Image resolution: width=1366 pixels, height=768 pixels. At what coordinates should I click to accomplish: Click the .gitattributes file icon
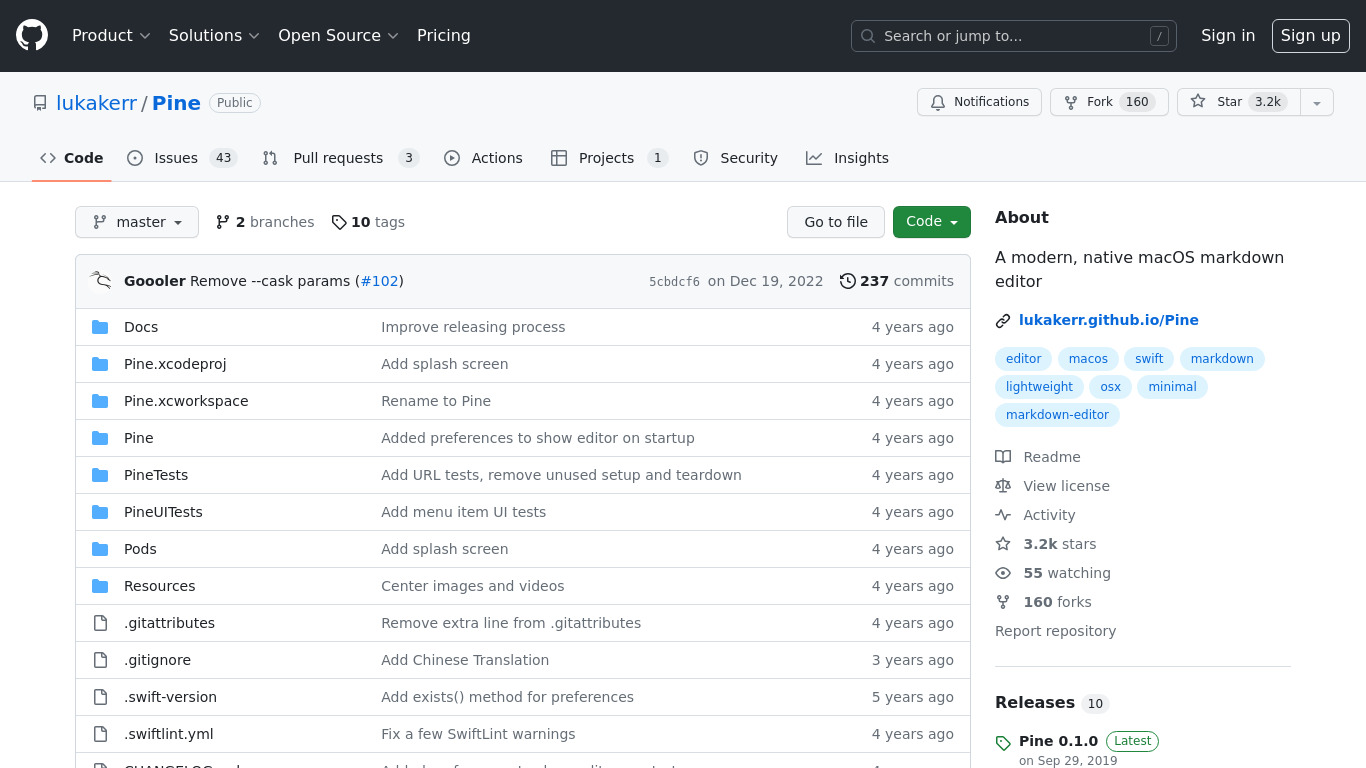point(100,623)
